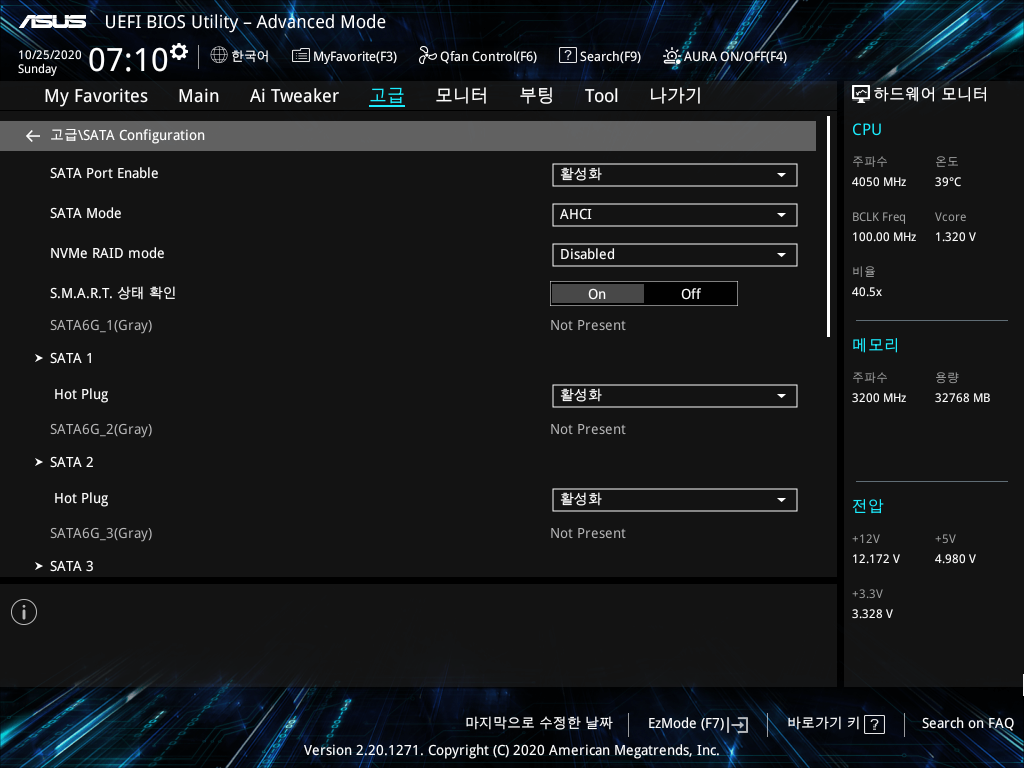Click Not Present next to SATA6G_1
Screen dimensions: 1024x768
click(588, 325)
